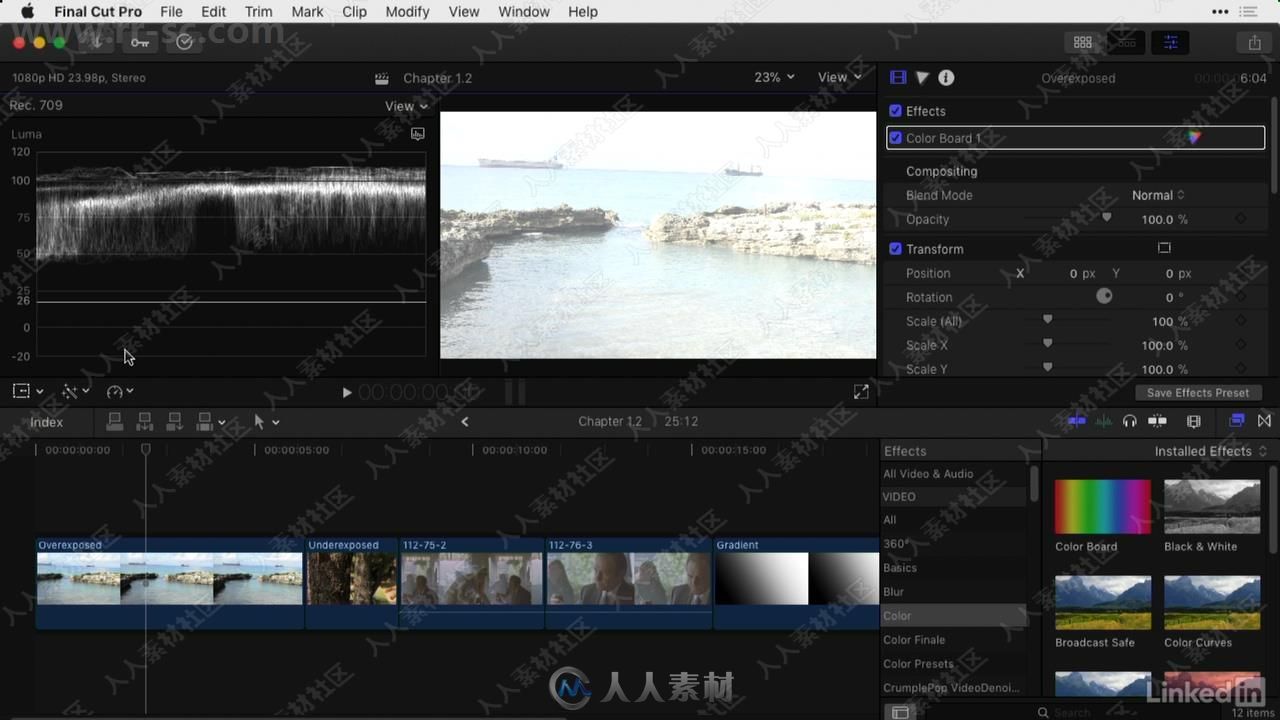This screenshot has height=720, width=1280.
Task: Click the Scale X slider handle
Action: (x=1048, y=343)
